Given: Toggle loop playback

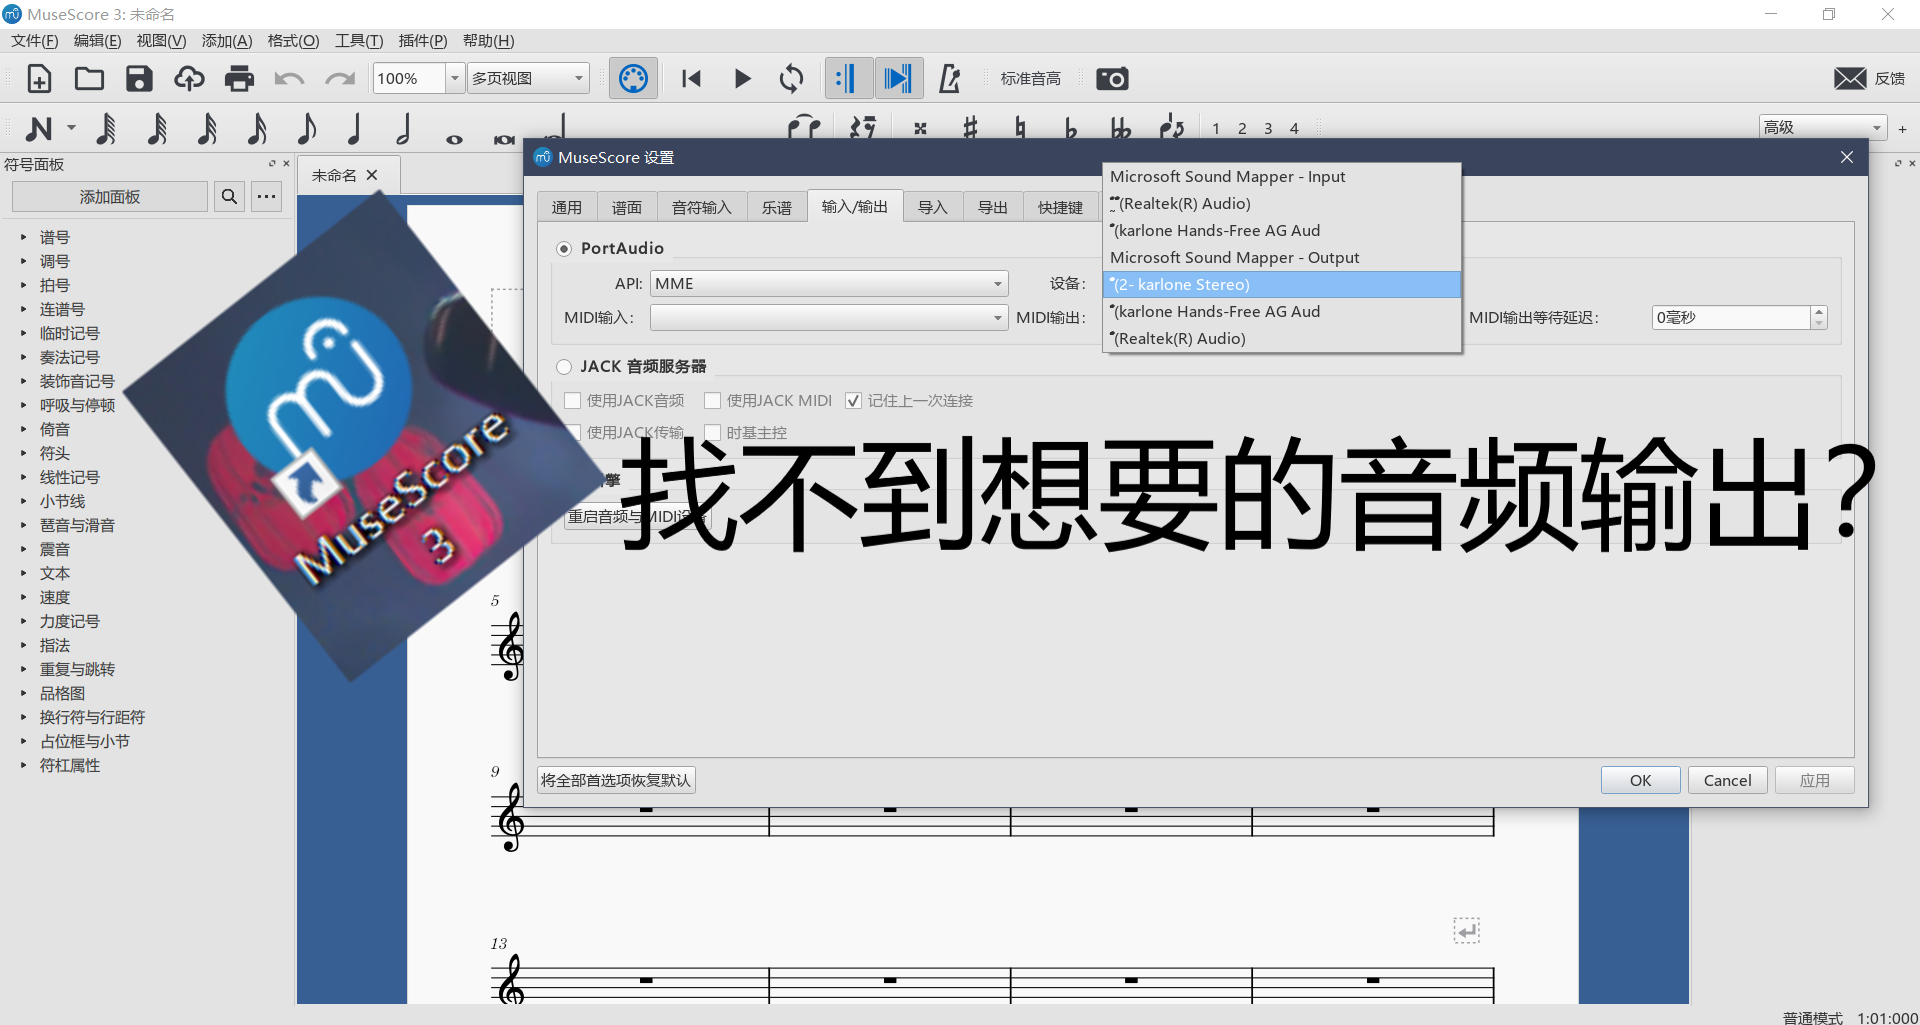Looking at the screenshot, I should (791, 78).
